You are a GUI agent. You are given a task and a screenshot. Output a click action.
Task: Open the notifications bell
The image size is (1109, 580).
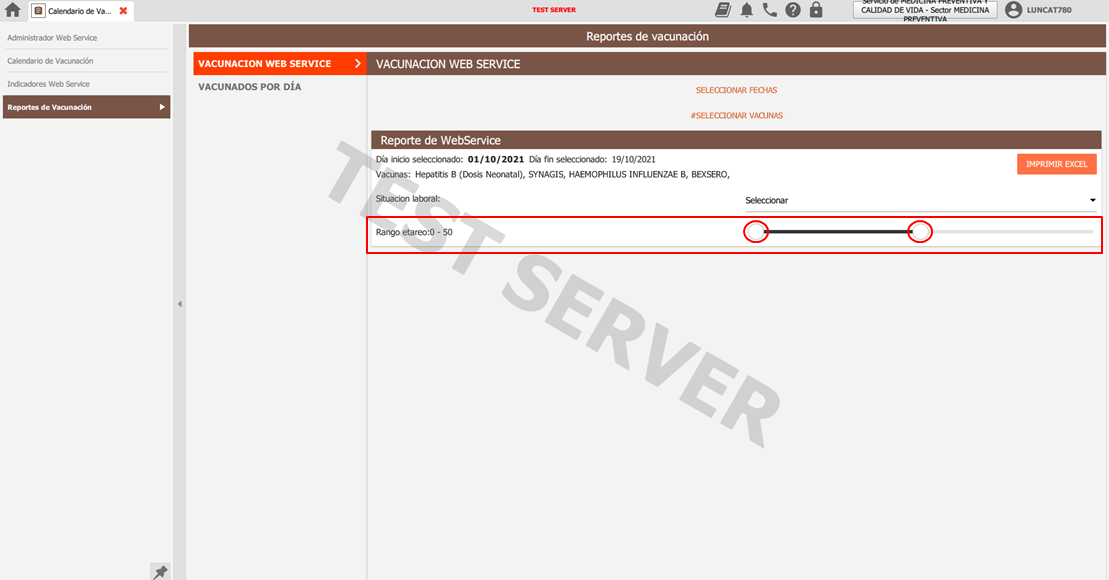coord(746,10)
